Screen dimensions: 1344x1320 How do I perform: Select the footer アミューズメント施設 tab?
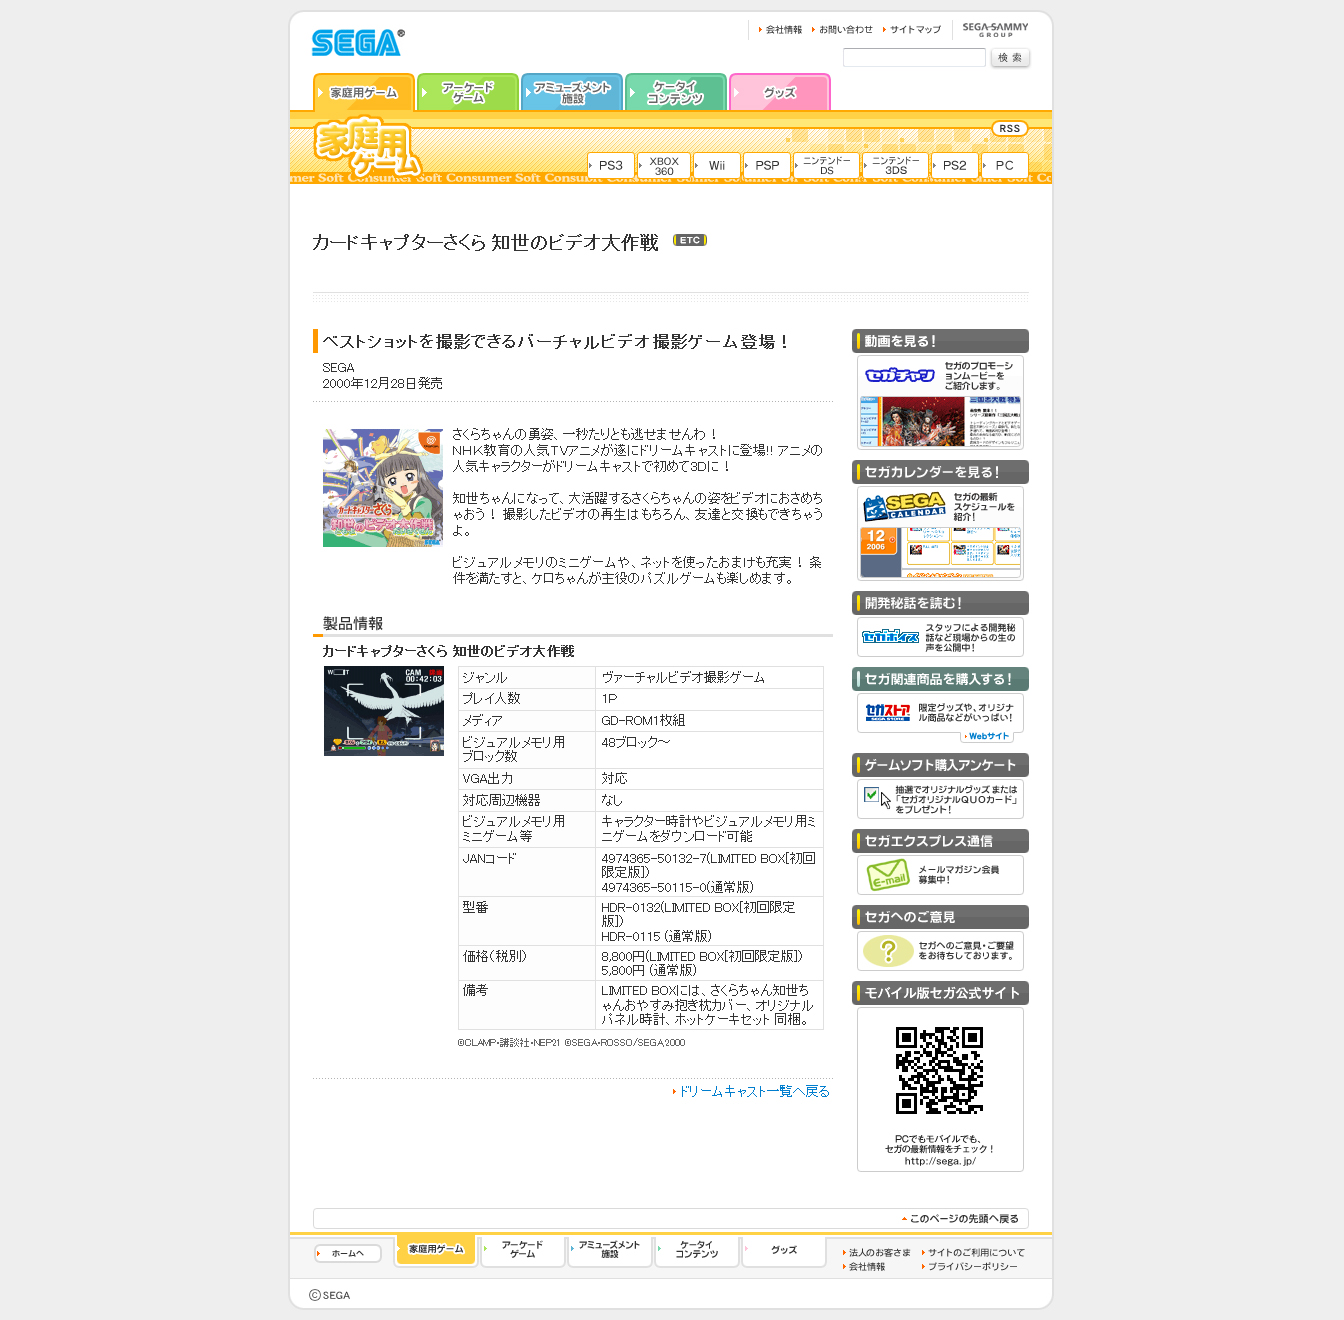610,1250
